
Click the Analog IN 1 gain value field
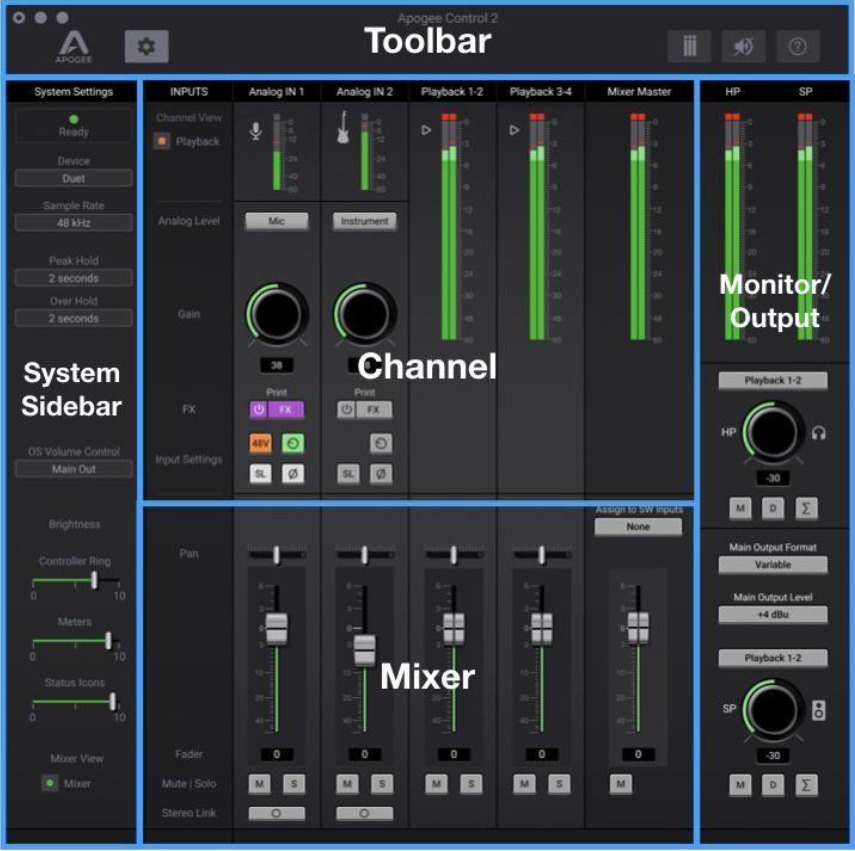[276, 366]
